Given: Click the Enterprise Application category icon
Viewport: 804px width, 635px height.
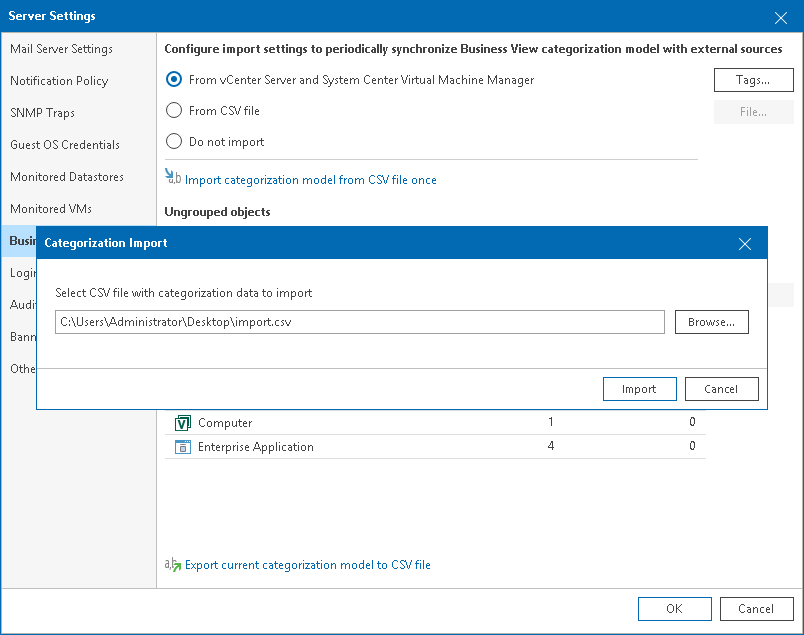Looking at the screenshot, I should 182,448.
